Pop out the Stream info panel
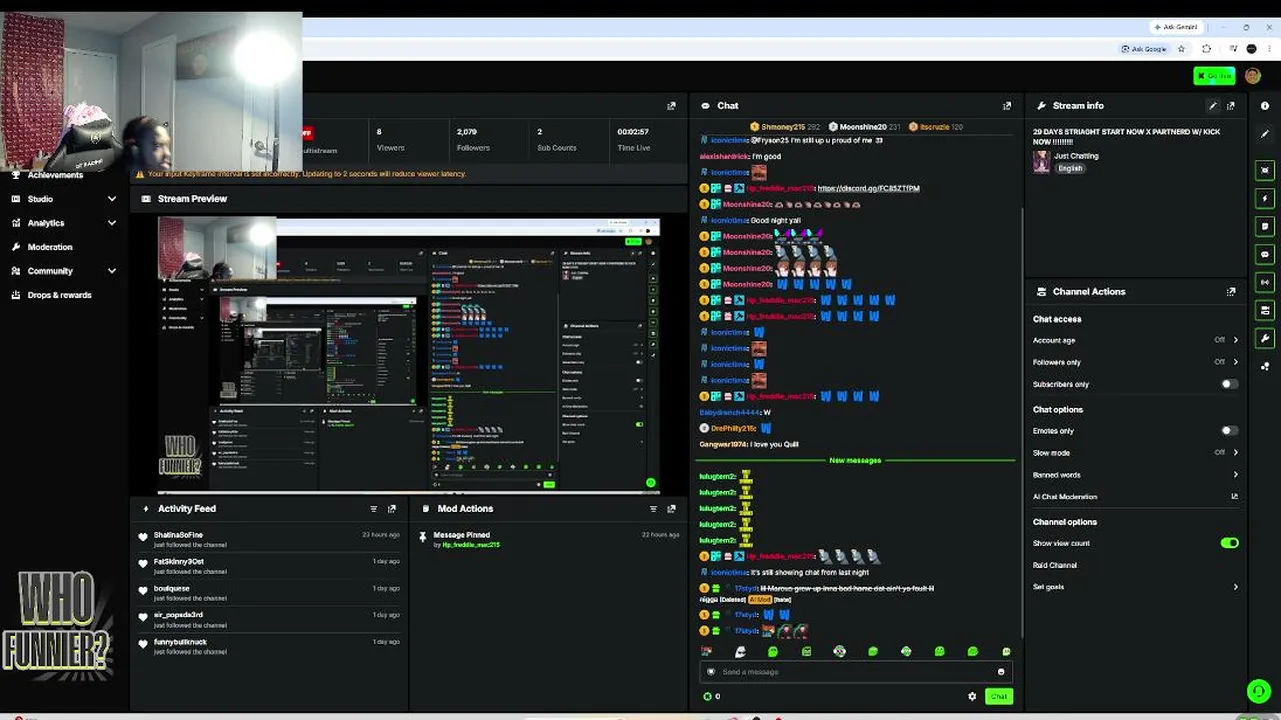The height and width of the screenshot is (720, 1281). click(1231, 105)
